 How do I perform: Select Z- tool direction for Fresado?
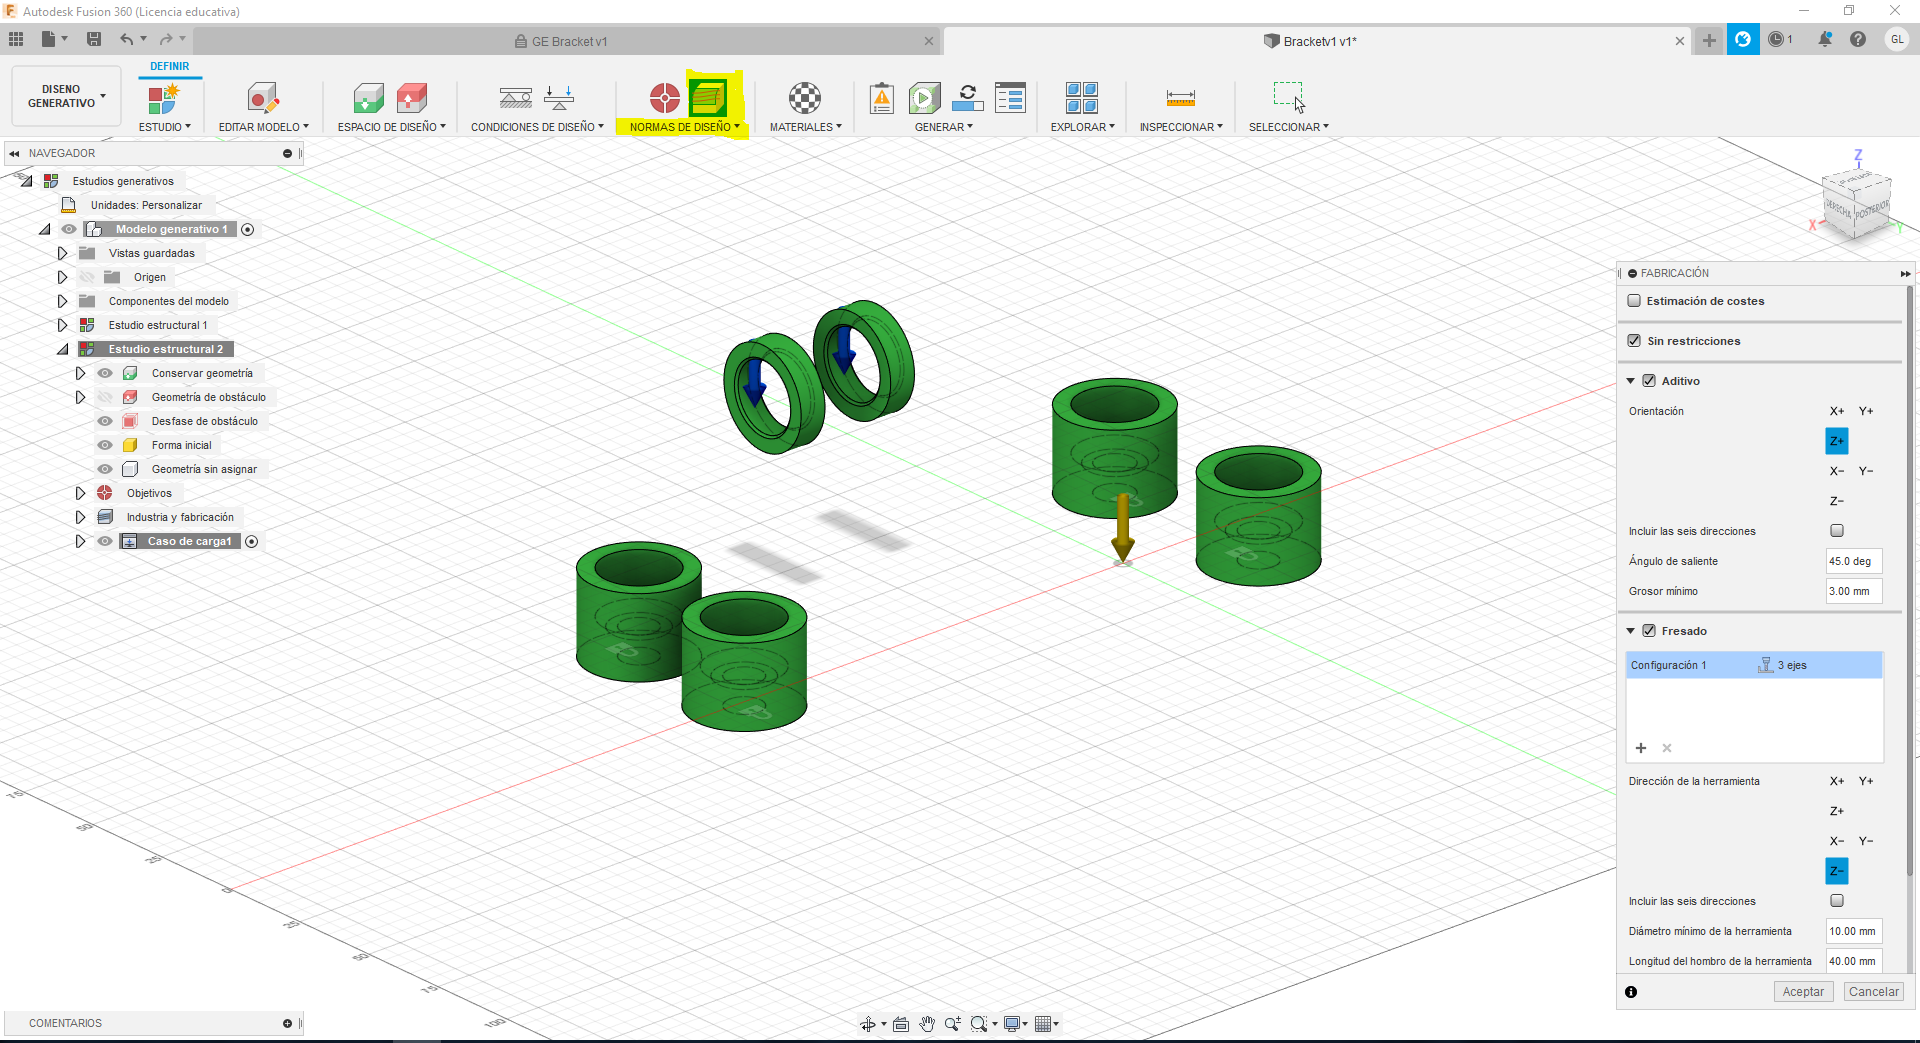click(1837, 871)
